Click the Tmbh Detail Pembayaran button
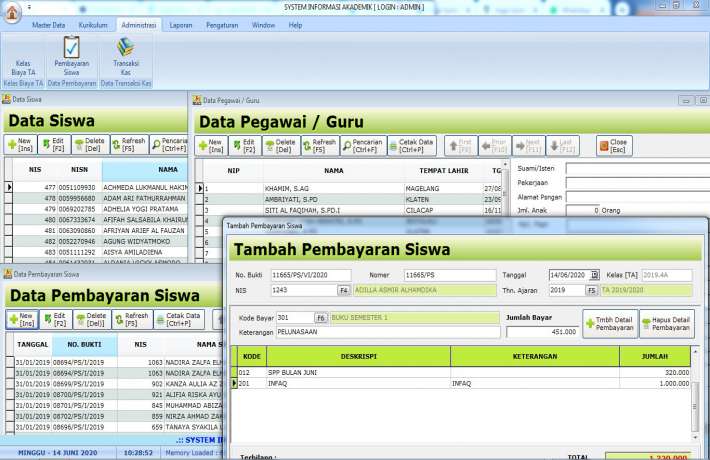 point(609,323)
